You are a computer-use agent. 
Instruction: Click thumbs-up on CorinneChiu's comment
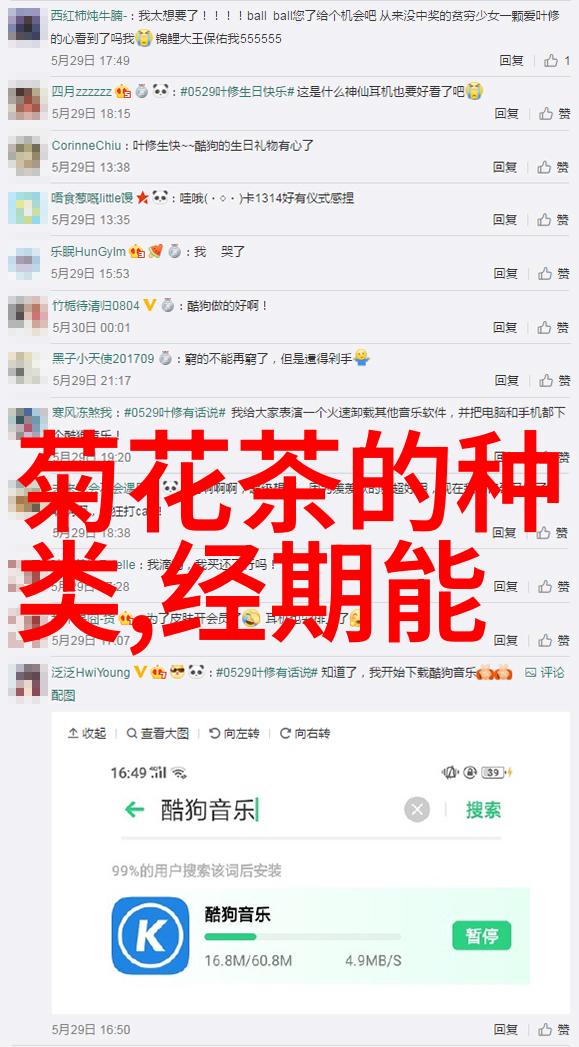point(554,166)
